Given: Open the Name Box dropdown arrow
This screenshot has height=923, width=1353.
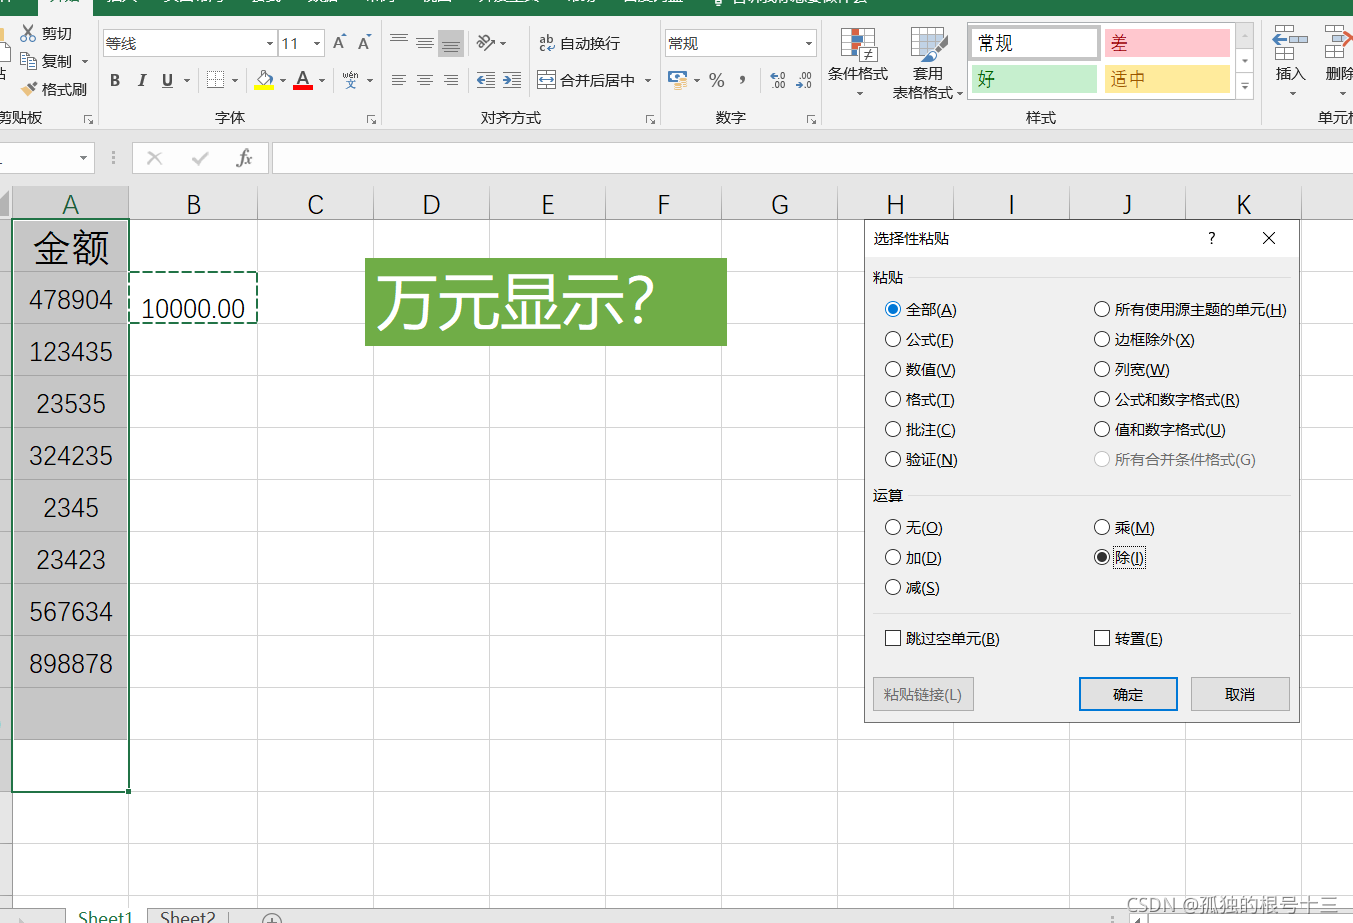Looking at the screenshot, I should (x=83, y=158).
